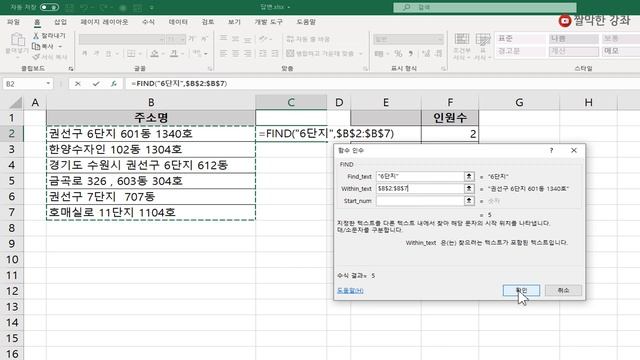Expand number format group dialog launcher

(x=444, y=69)
